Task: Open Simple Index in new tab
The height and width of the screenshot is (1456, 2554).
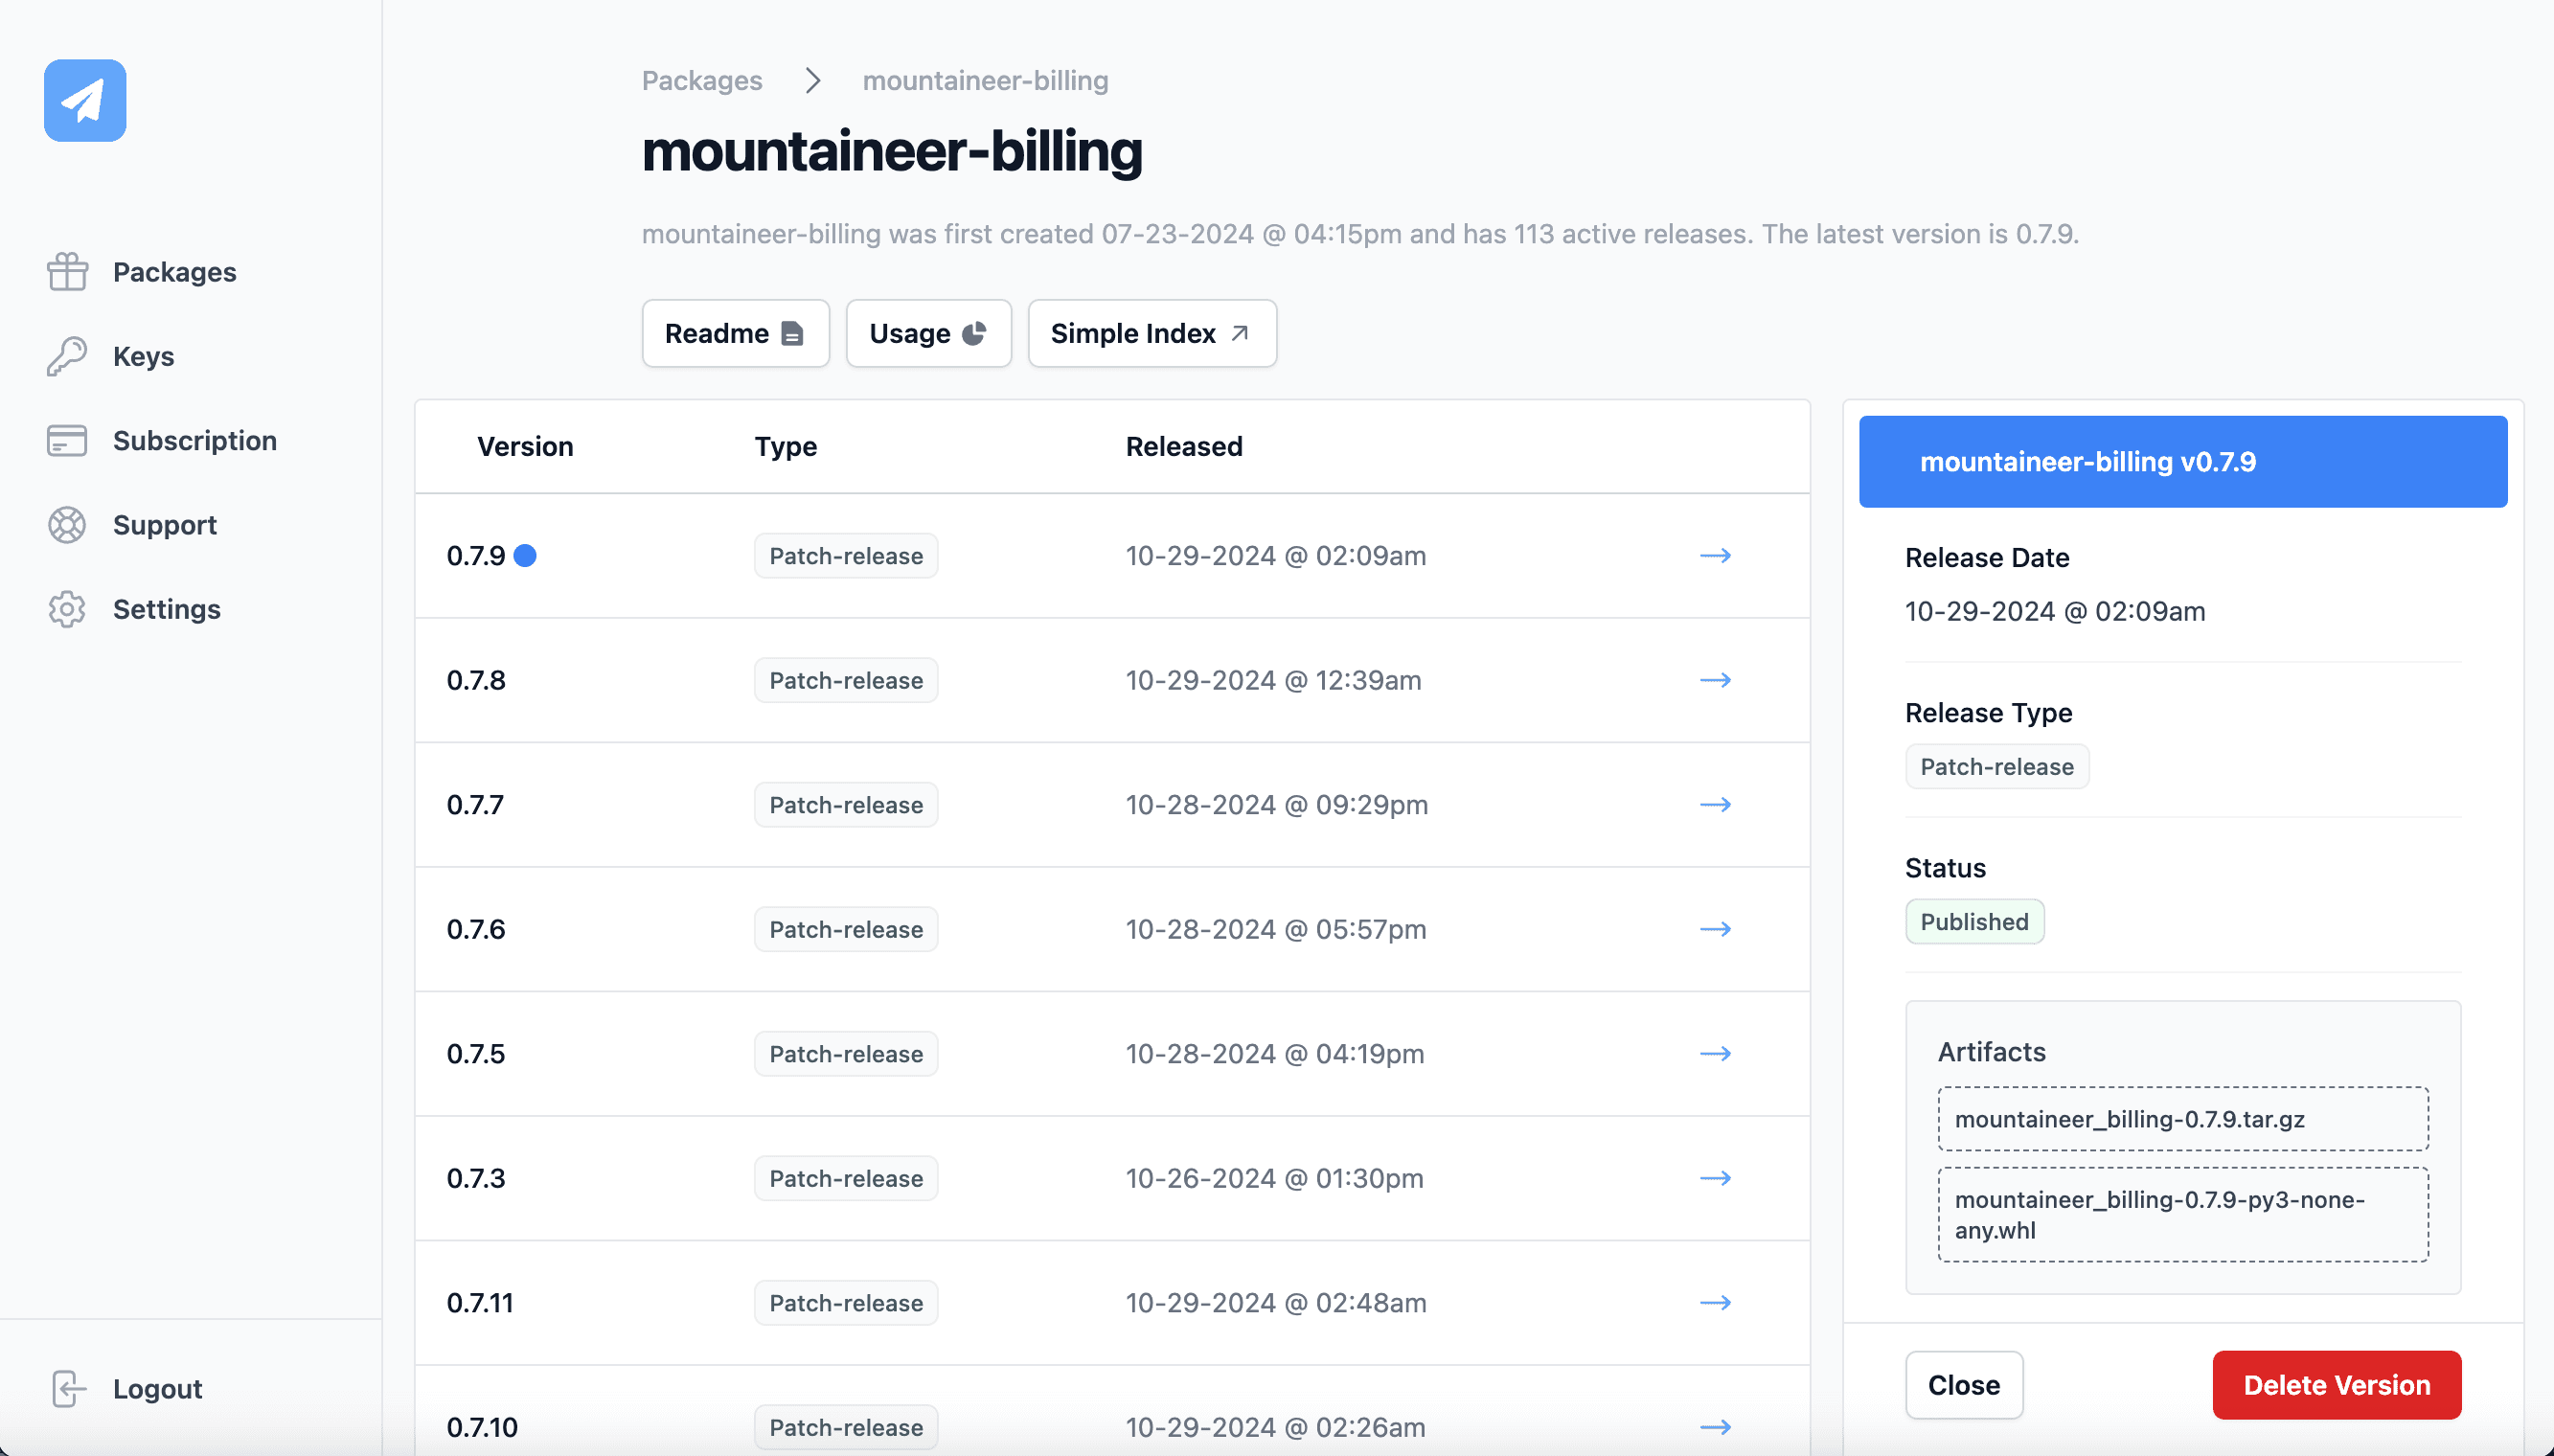Action: (x=1150, y=333)
